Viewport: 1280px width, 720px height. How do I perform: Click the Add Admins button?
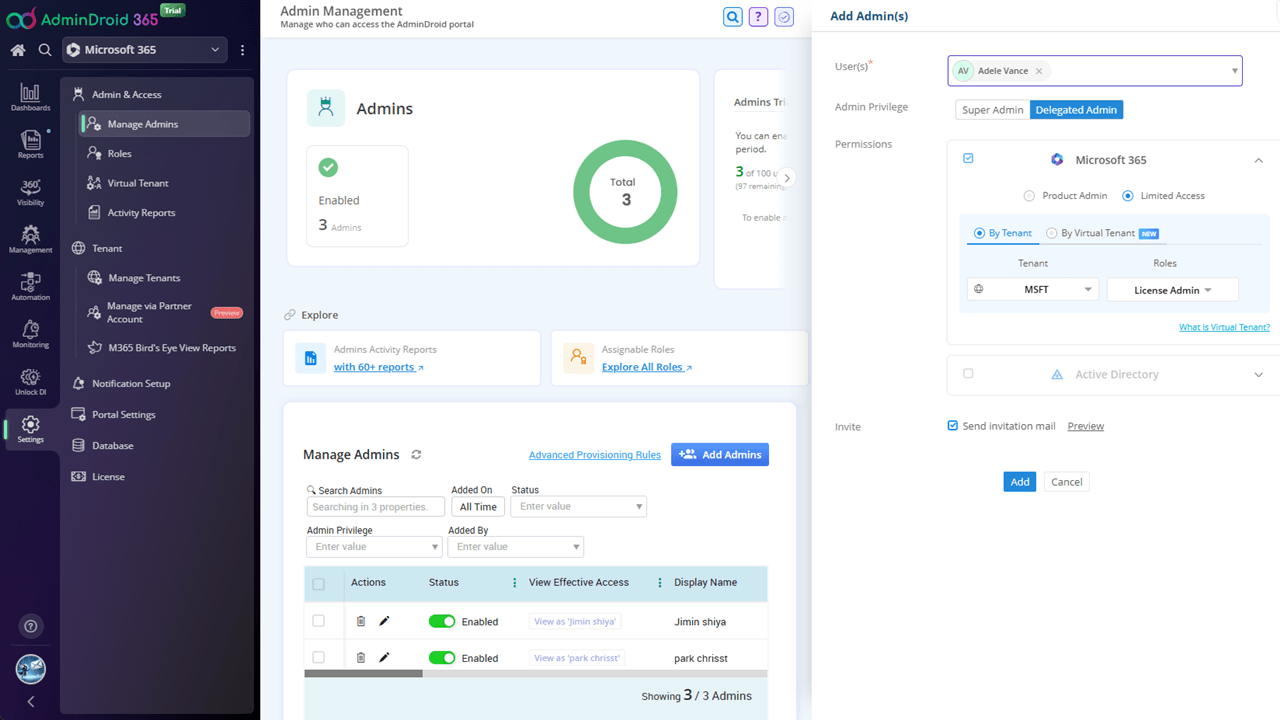pyautogui.click(x=720, y=455)
